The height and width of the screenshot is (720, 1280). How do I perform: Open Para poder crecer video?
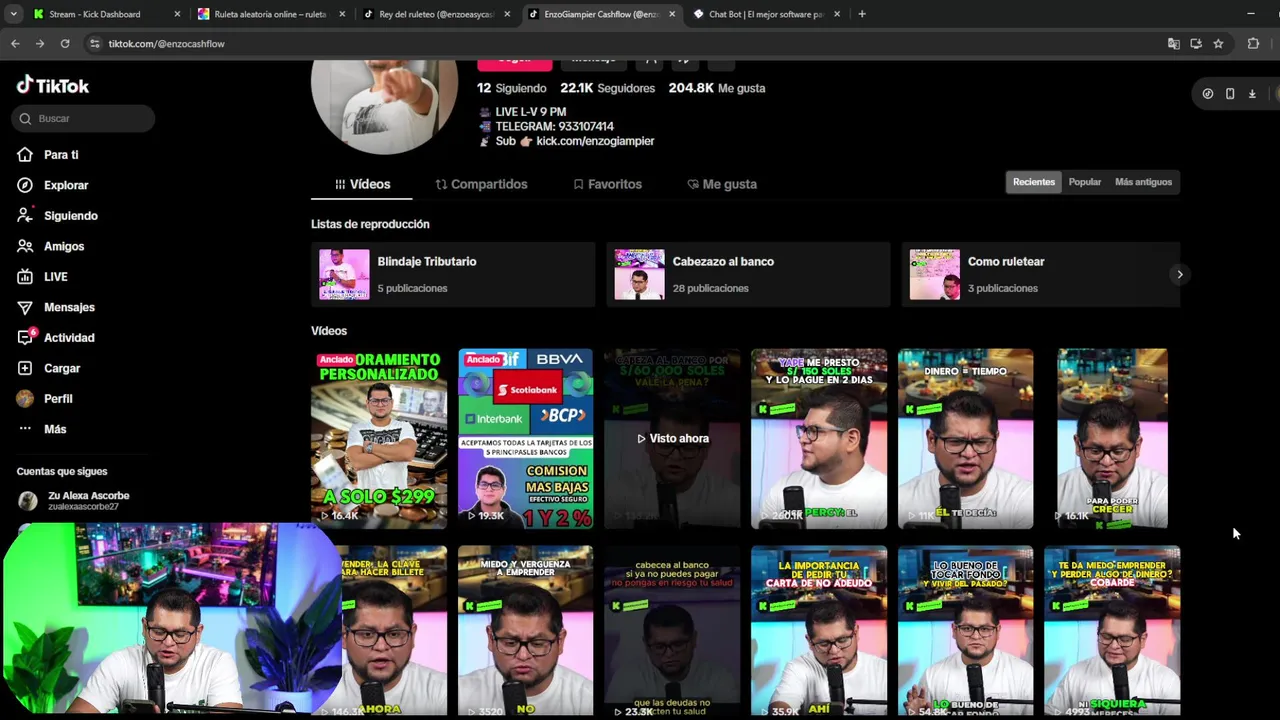[1112, 438]
